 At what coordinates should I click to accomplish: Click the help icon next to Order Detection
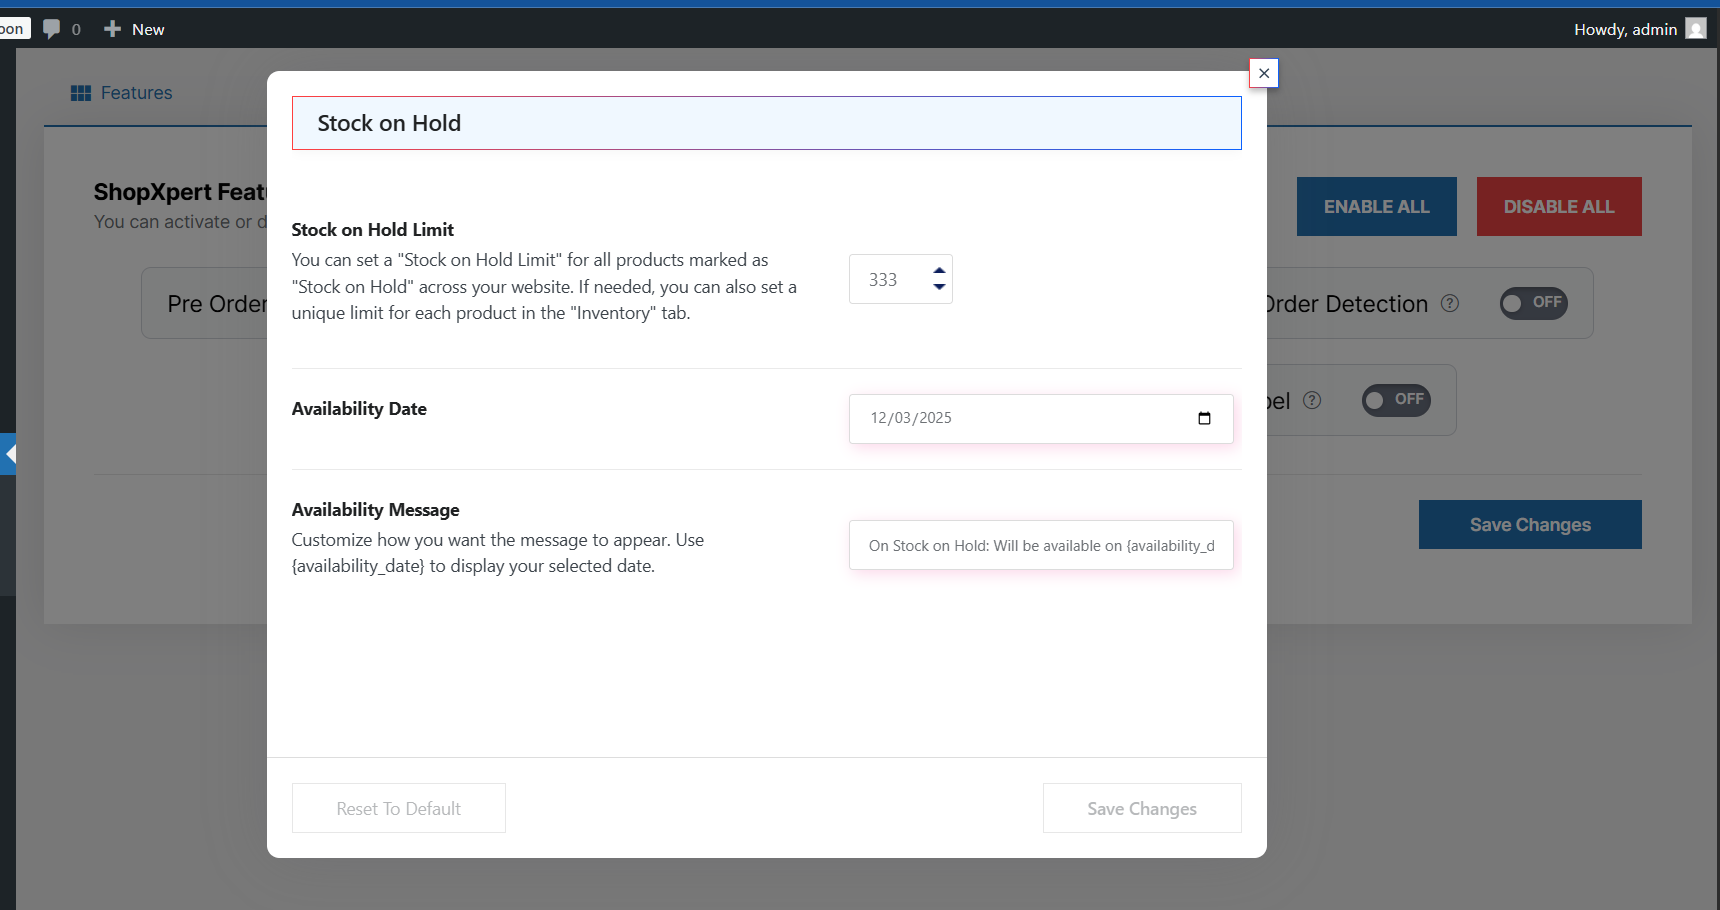[x=1450, y=303]
